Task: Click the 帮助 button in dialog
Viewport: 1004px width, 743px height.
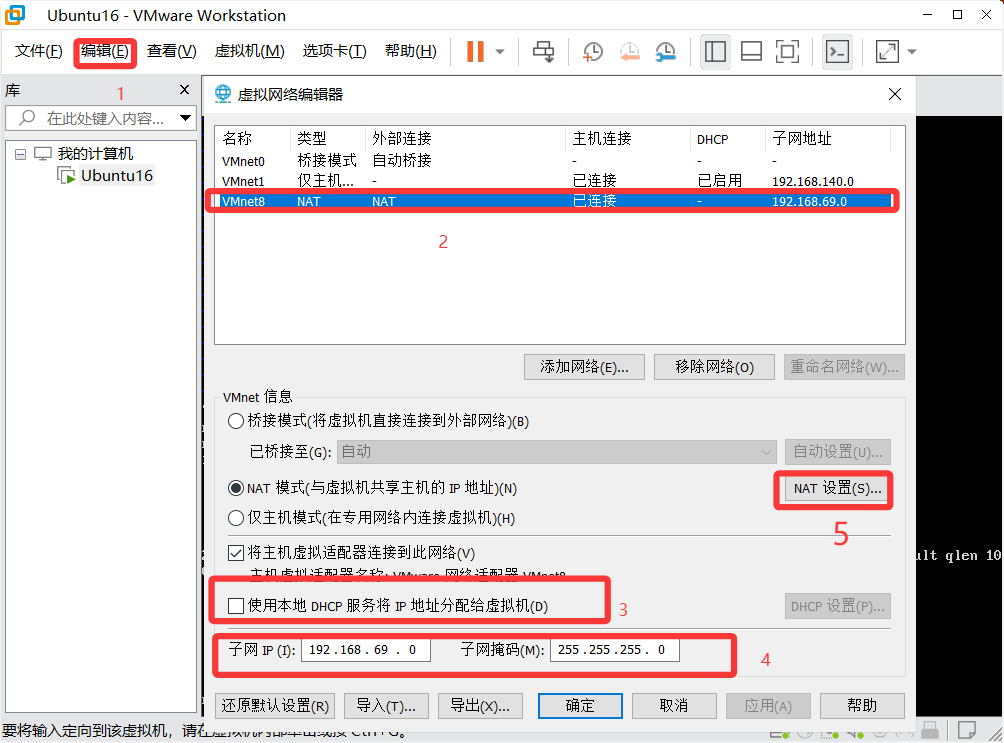Action: [862, 706]
